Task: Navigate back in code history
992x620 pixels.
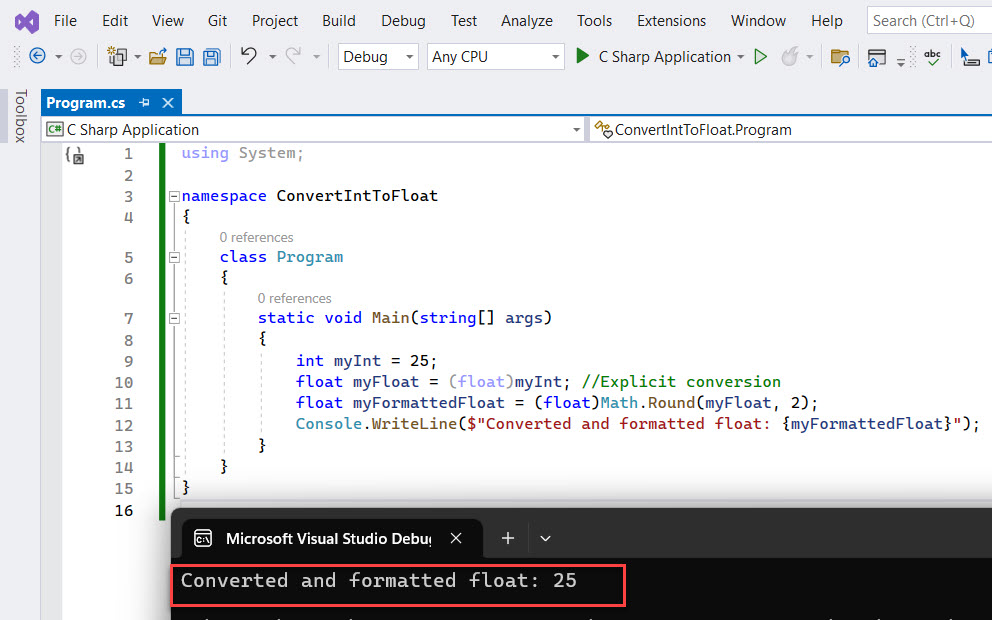Action: tap(36, 57)
